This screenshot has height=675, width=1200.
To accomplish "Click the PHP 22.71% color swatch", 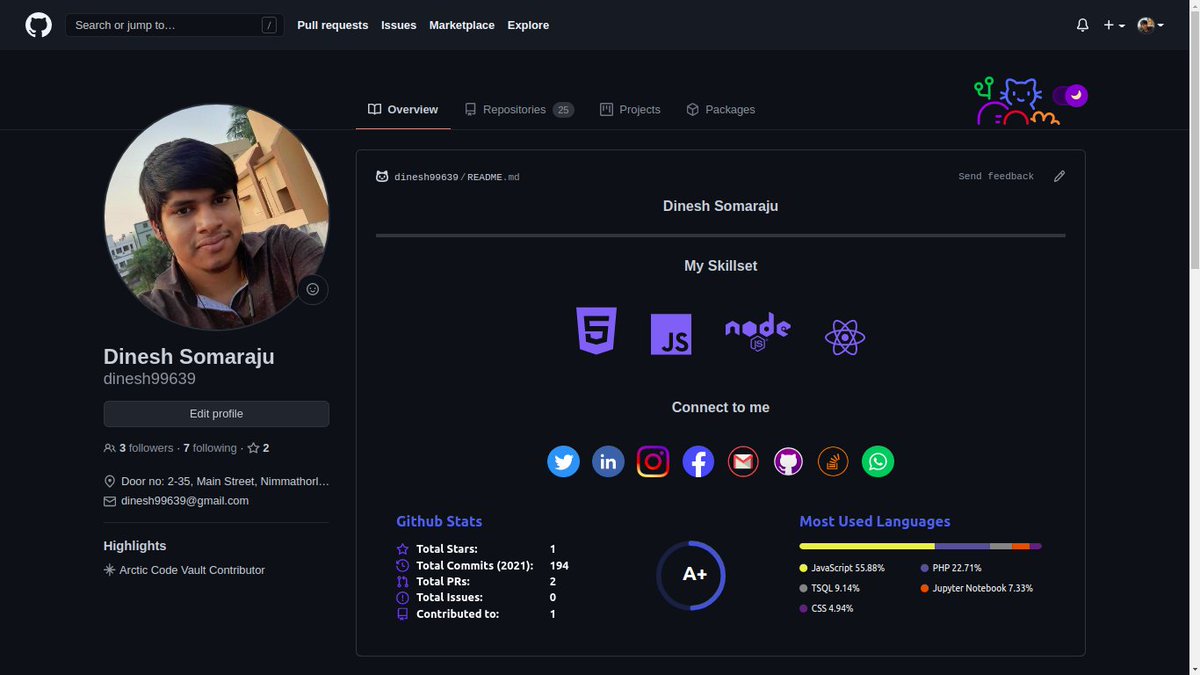I will click(925, 567).
